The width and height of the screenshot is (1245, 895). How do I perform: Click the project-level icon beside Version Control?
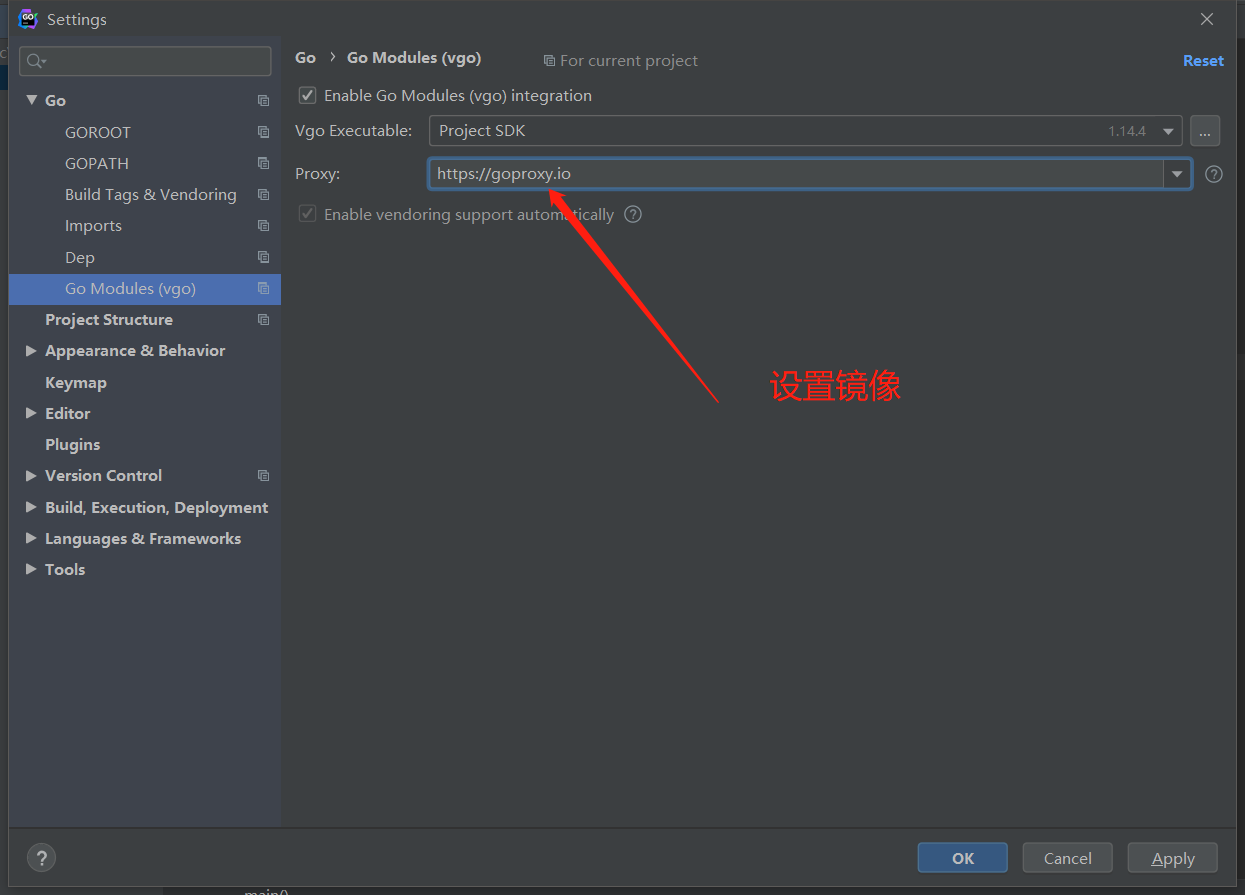263,476
